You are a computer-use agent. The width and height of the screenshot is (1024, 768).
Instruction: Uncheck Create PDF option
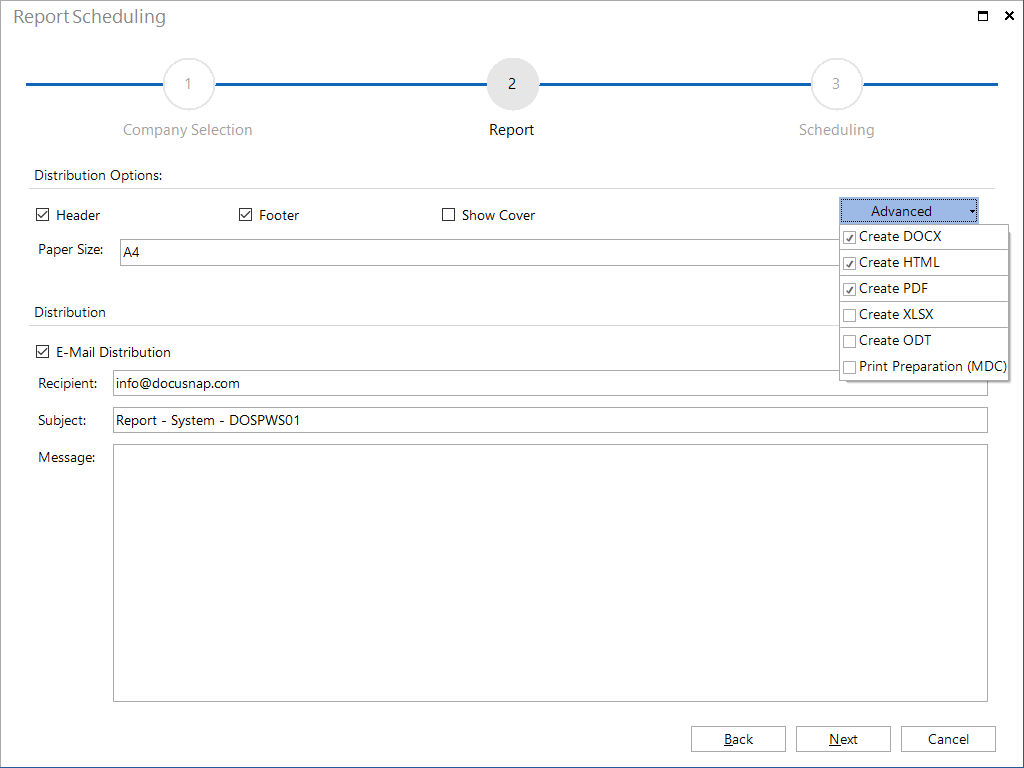click(850, 289)
